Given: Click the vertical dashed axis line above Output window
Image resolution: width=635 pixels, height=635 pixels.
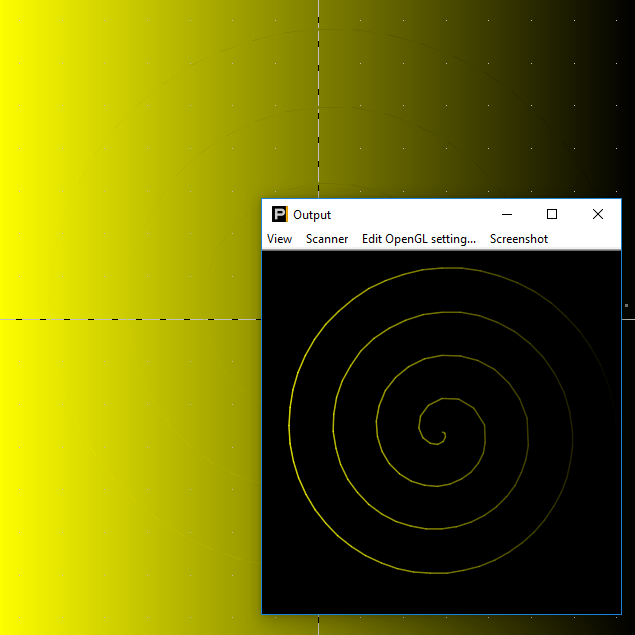Looking at the screenshot, I should click(x=319, y=100).
